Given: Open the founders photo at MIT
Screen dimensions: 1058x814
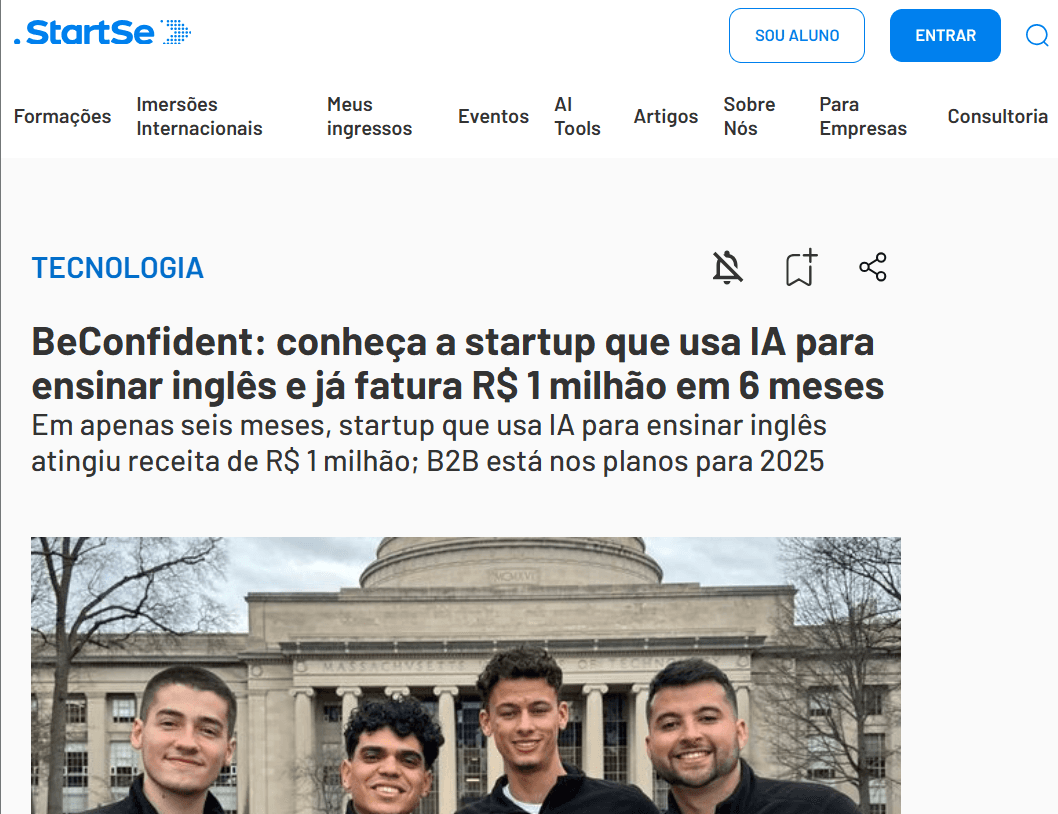Looking at the screenshot, I should [466, 675].
